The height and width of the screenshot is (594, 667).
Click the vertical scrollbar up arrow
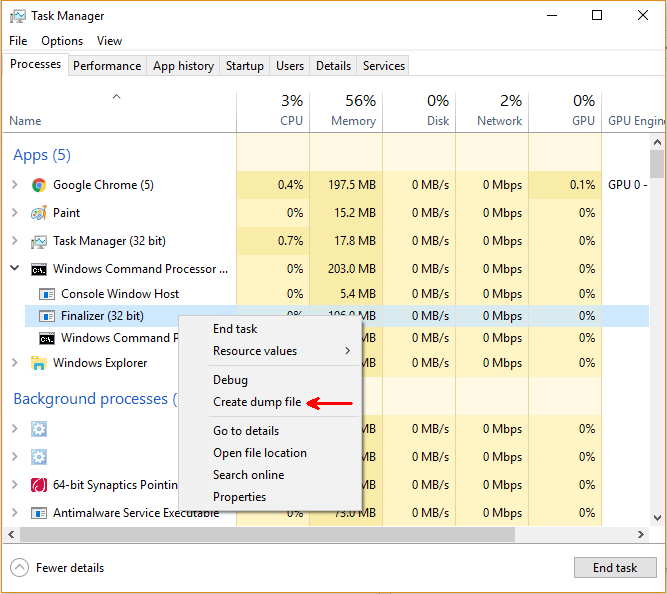pyautogui.click(x=657, y=142)
